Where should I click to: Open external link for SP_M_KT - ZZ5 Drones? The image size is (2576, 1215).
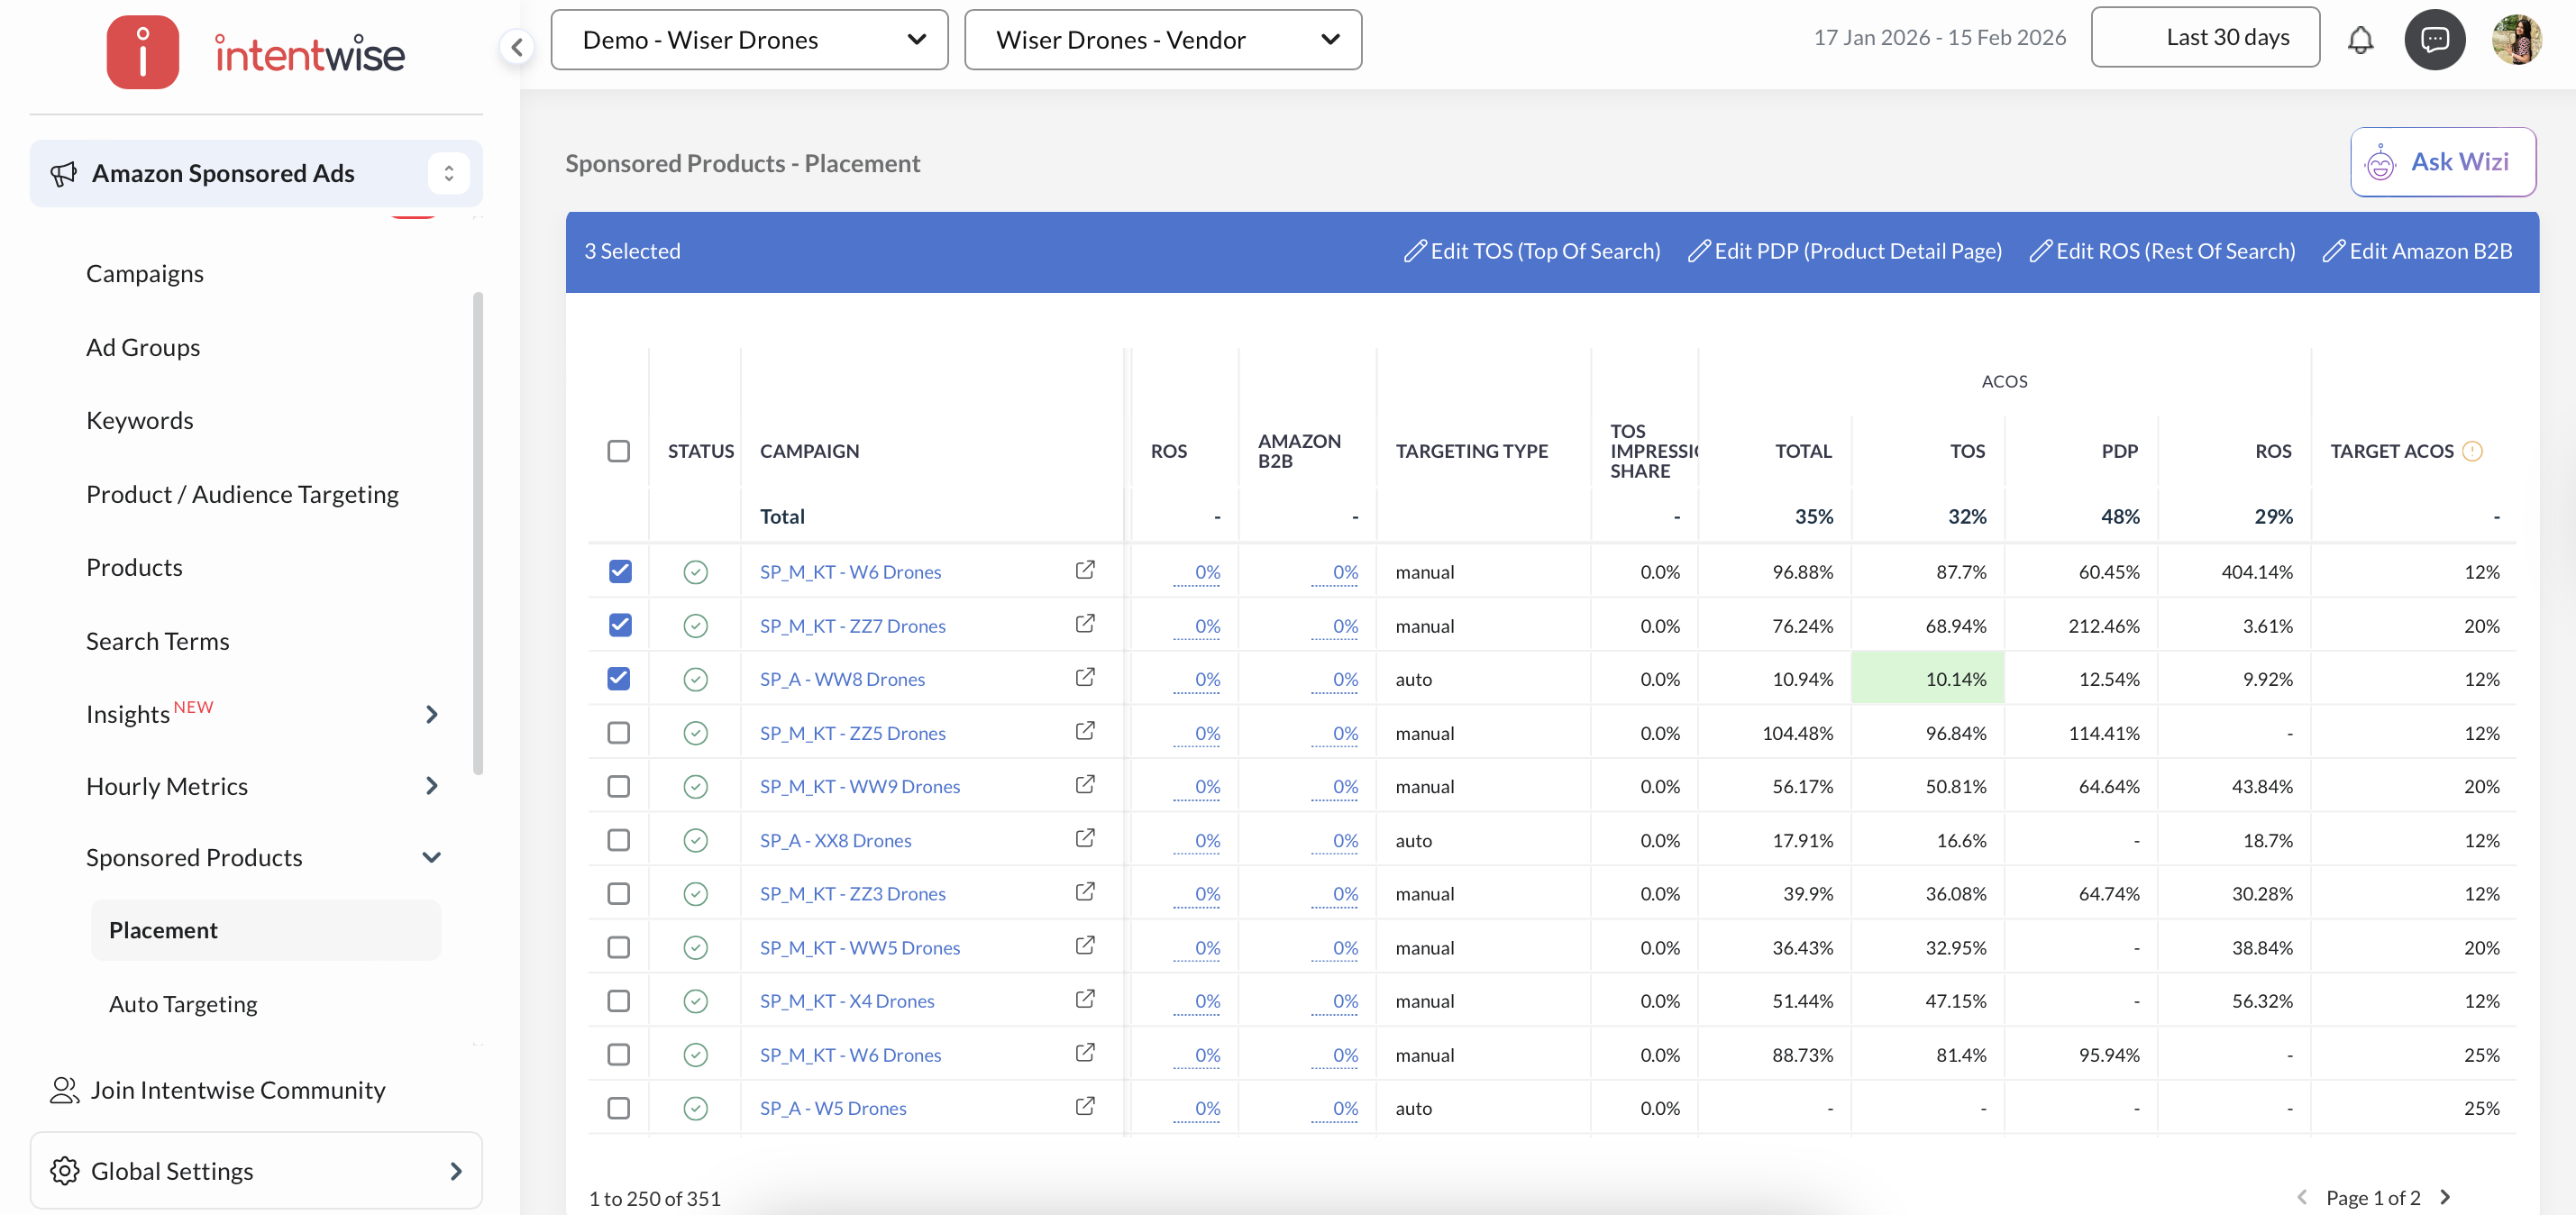click(1084, 732)
